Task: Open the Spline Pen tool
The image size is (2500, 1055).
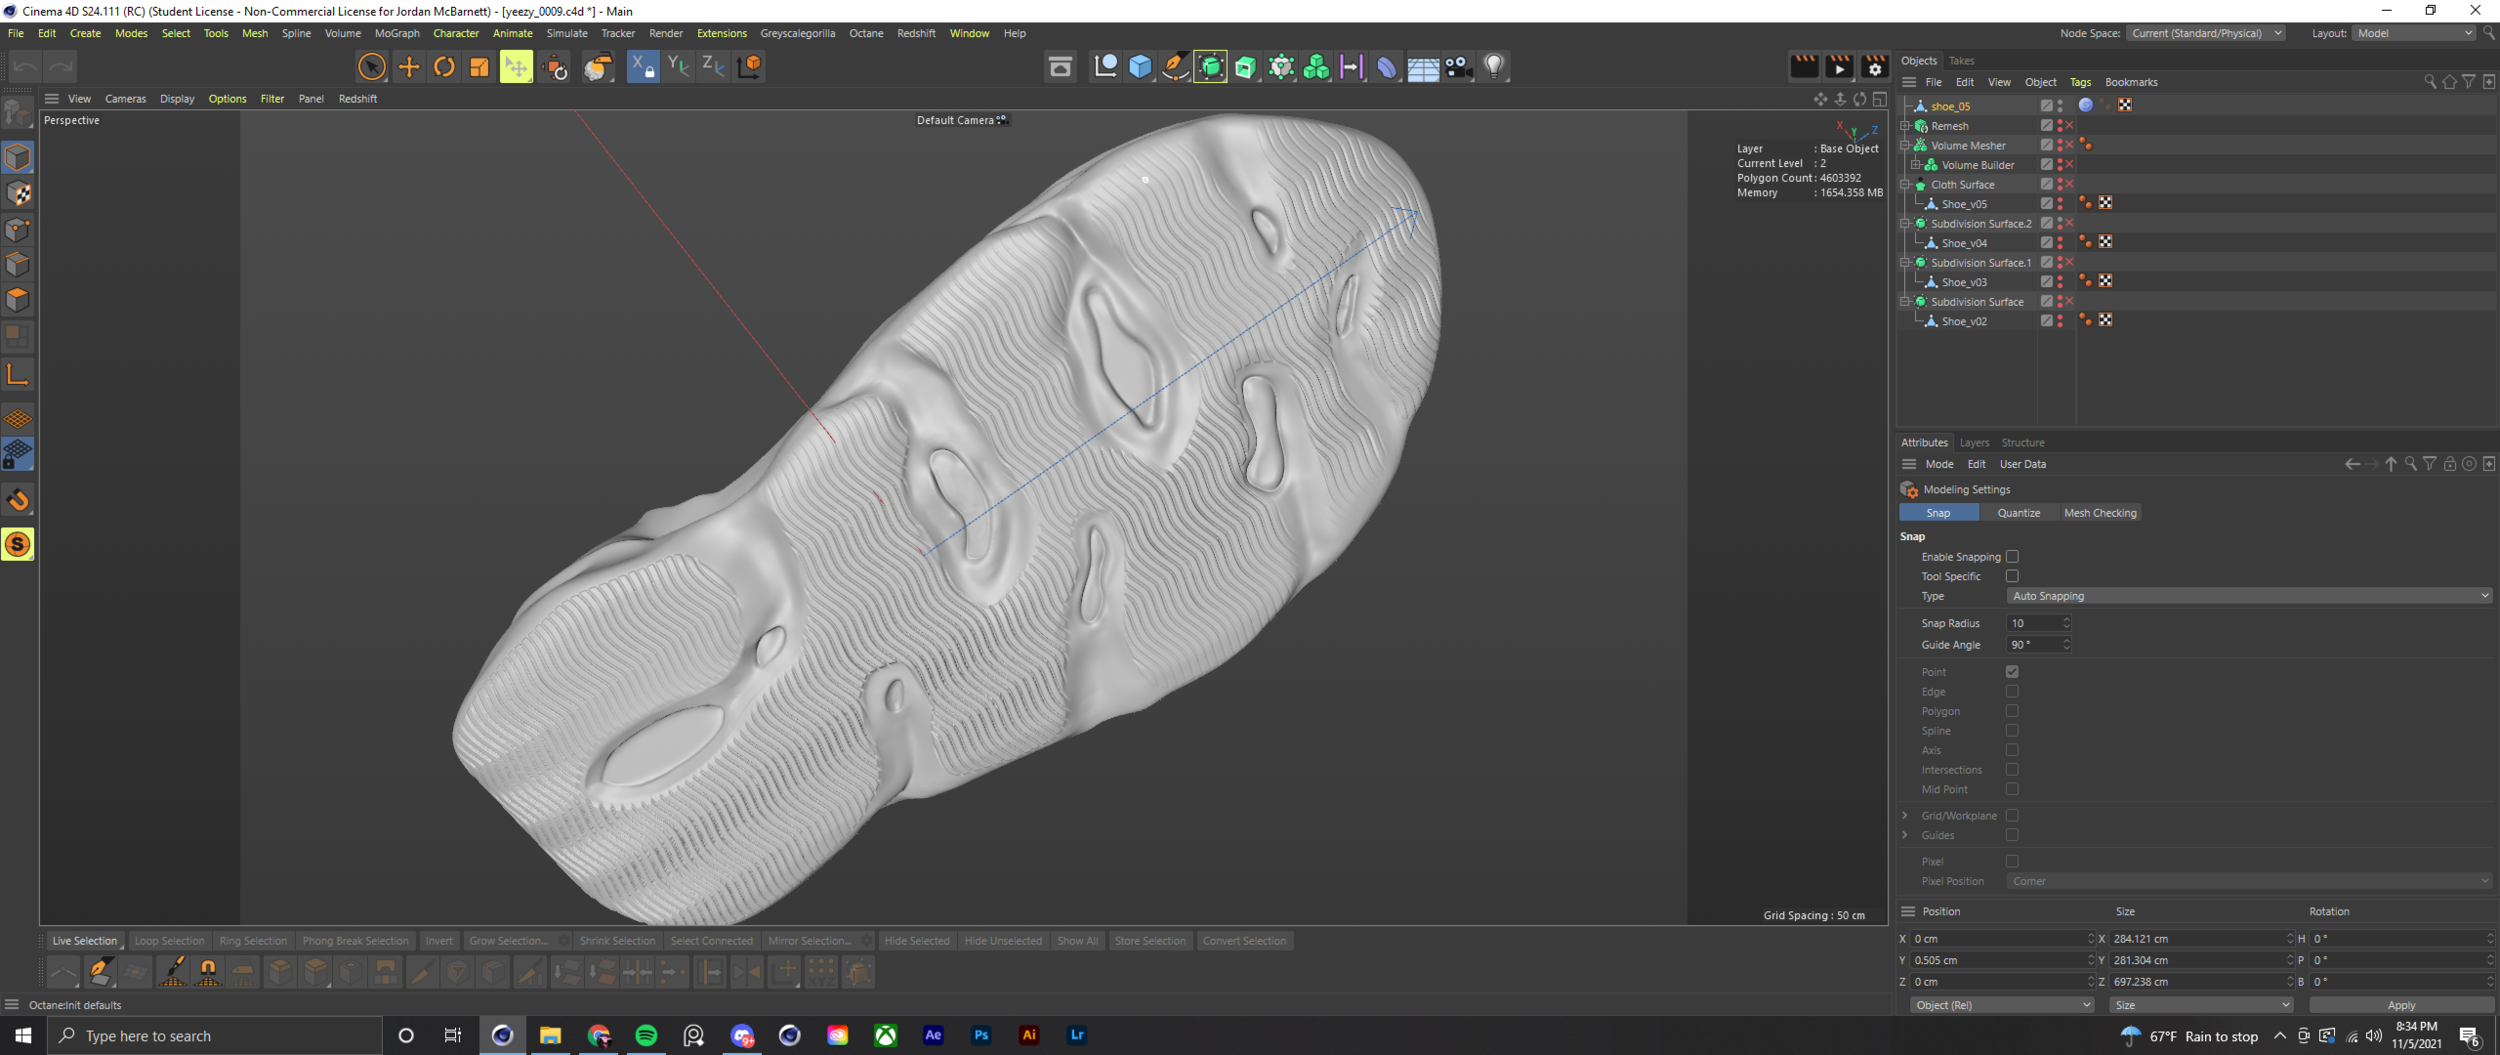Action: coord(1175,67)
